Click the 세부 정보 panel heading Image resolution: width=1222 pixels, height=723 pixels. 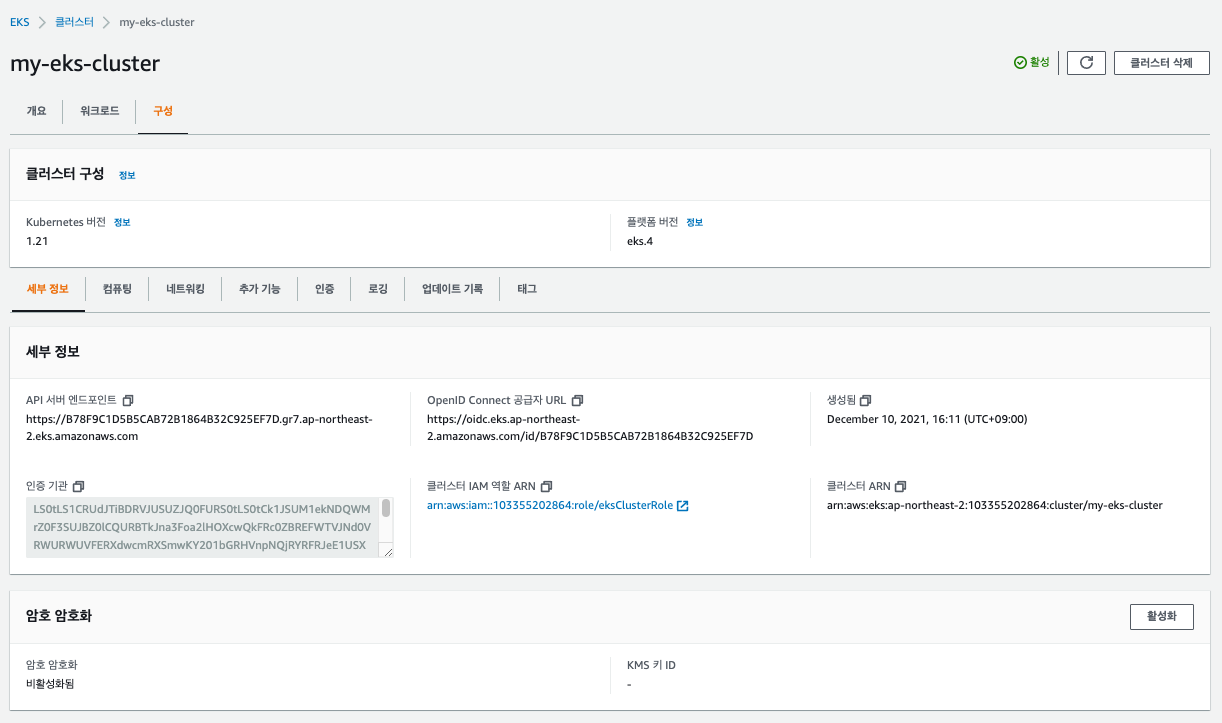point(53,352)
